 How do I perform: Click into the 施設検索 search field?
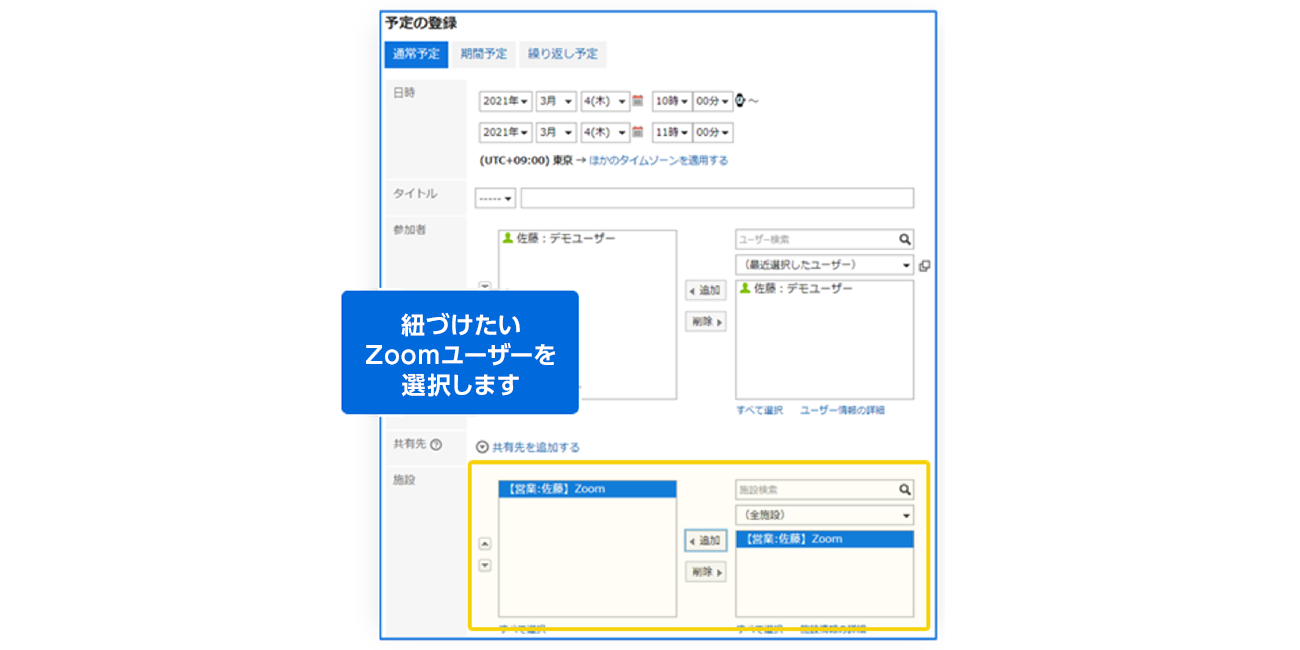coord(816,490)
